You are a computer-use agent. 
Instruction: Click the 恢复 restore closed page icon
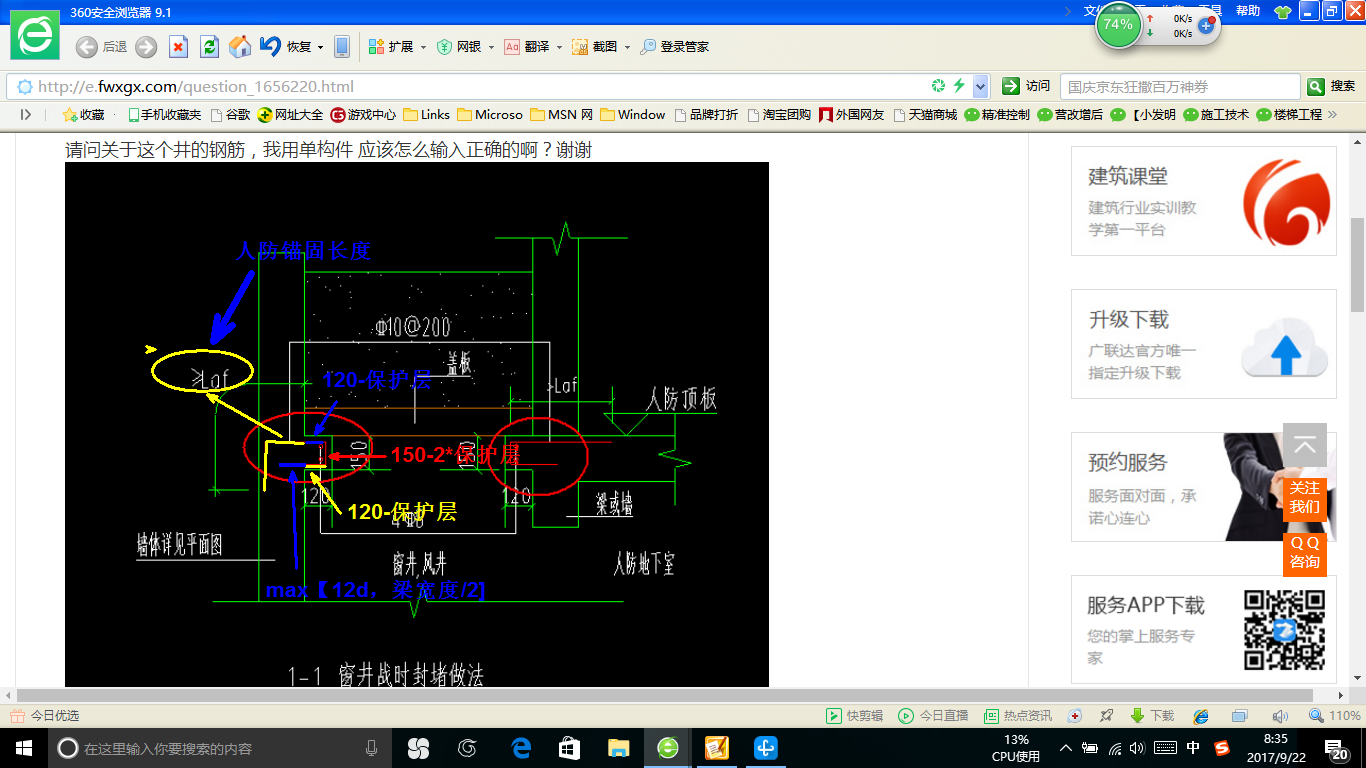pos(270,47)
